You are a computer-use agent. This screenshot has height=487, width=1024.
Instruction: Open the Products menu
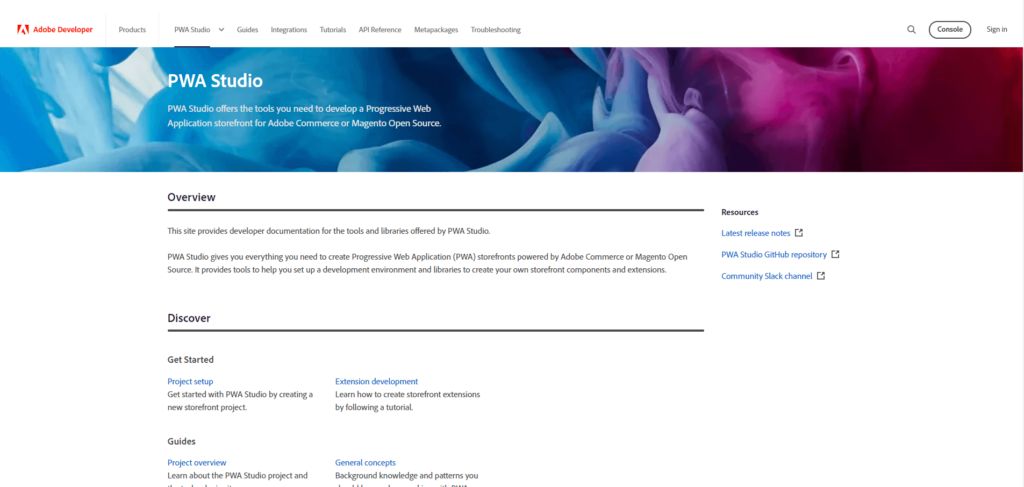click(132, 29)
